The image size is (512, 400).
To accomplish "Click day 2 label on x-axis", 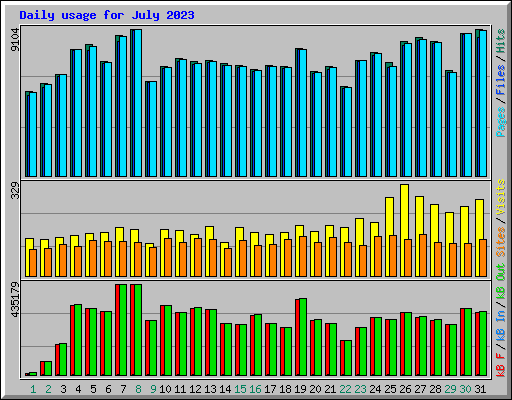I will [48, 389].
